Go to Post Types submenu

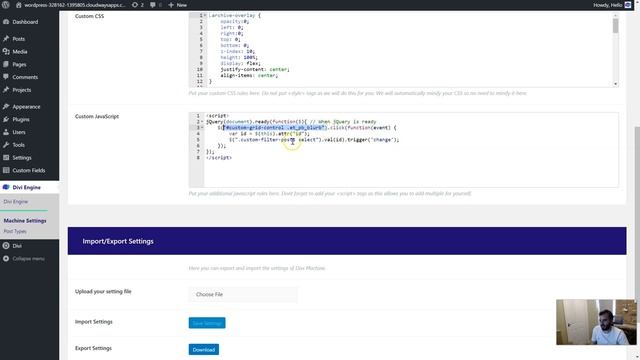[15, 231]
